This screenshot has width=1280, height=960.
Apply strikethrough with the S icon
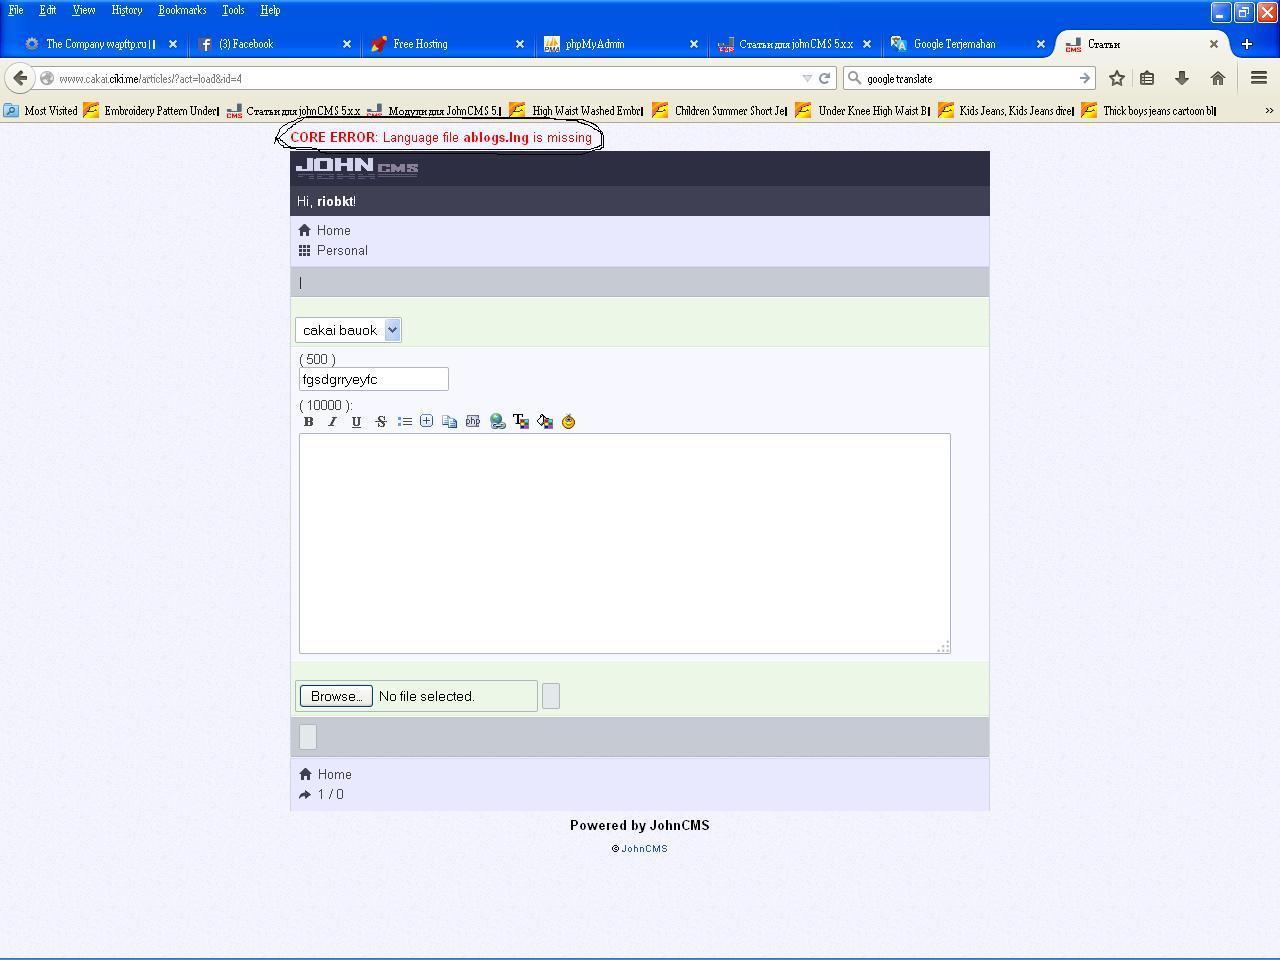pos(381,422)
